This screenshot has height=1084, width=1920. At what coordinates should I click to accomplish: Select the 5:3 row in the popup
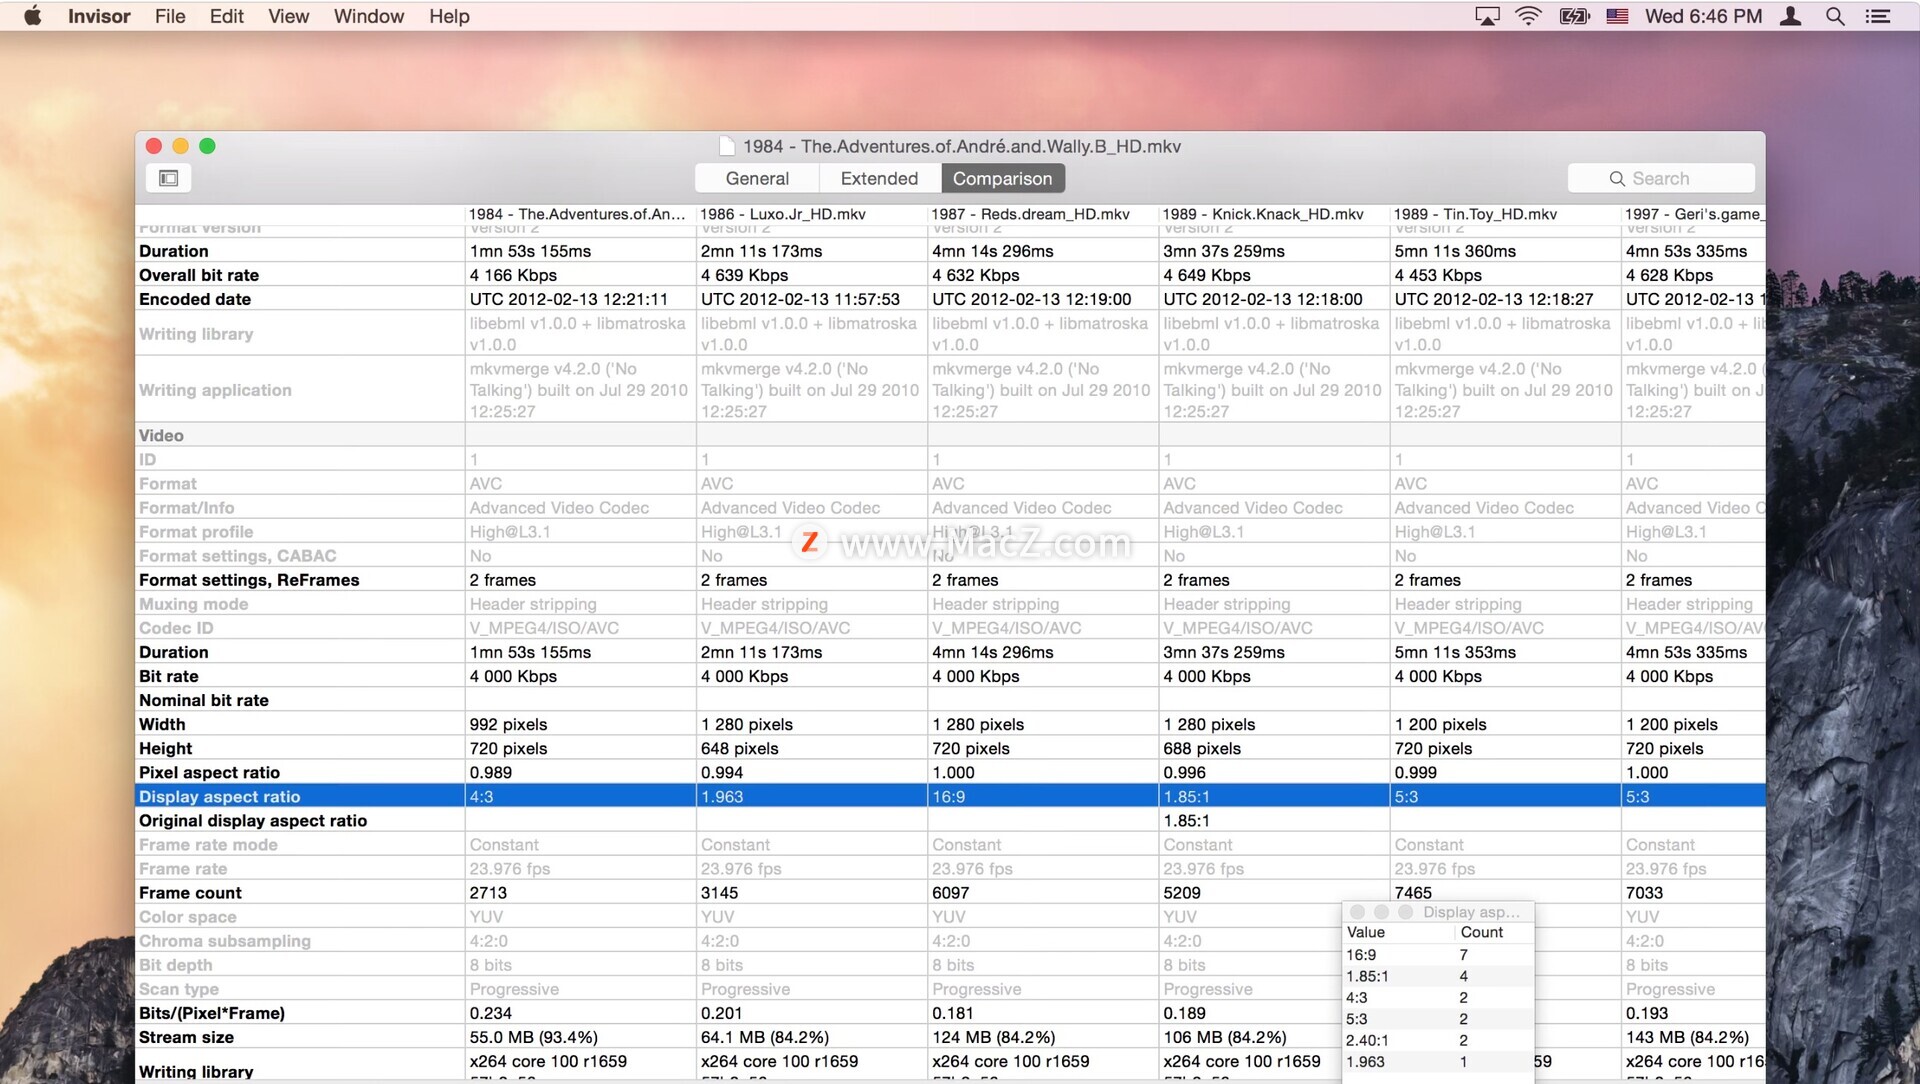[1438, 1019]
